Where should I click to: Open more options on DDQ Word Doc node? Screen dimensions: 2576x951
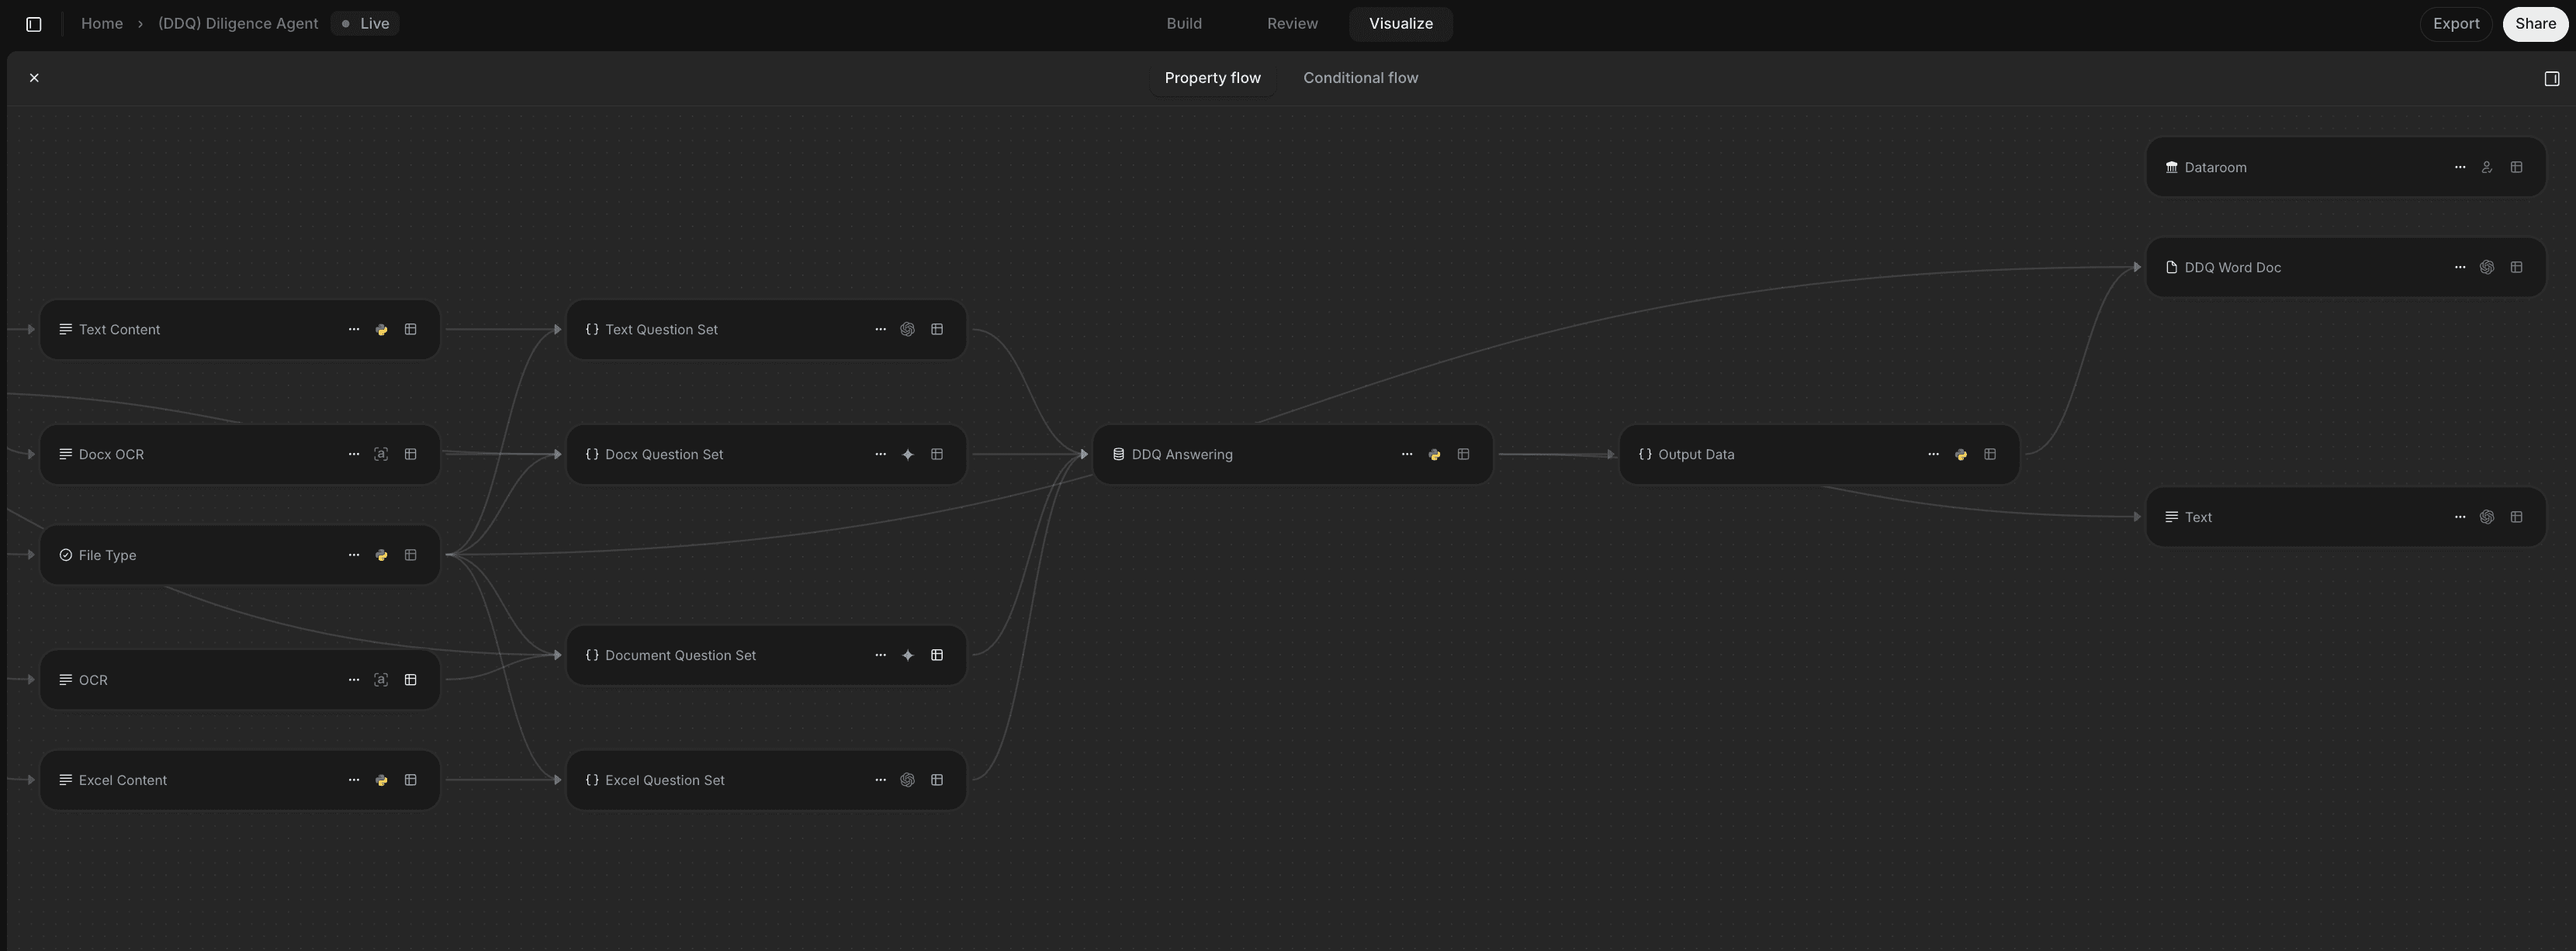coord(2459,267)
